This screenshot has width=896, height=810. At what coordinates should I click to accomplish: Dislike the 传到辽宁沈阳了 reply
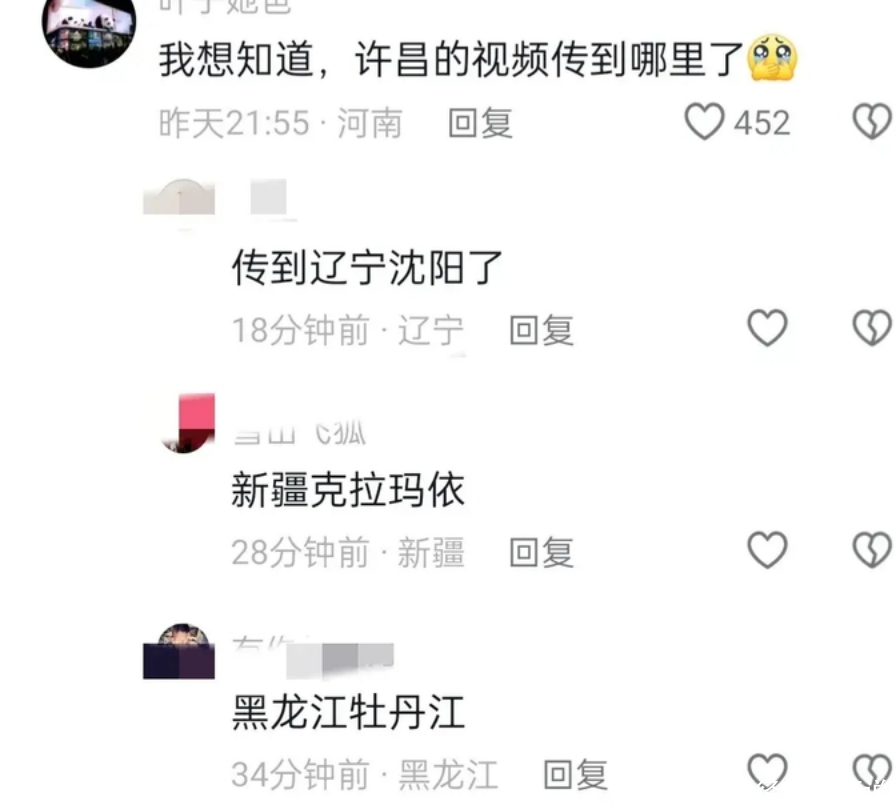coord(872,328)
